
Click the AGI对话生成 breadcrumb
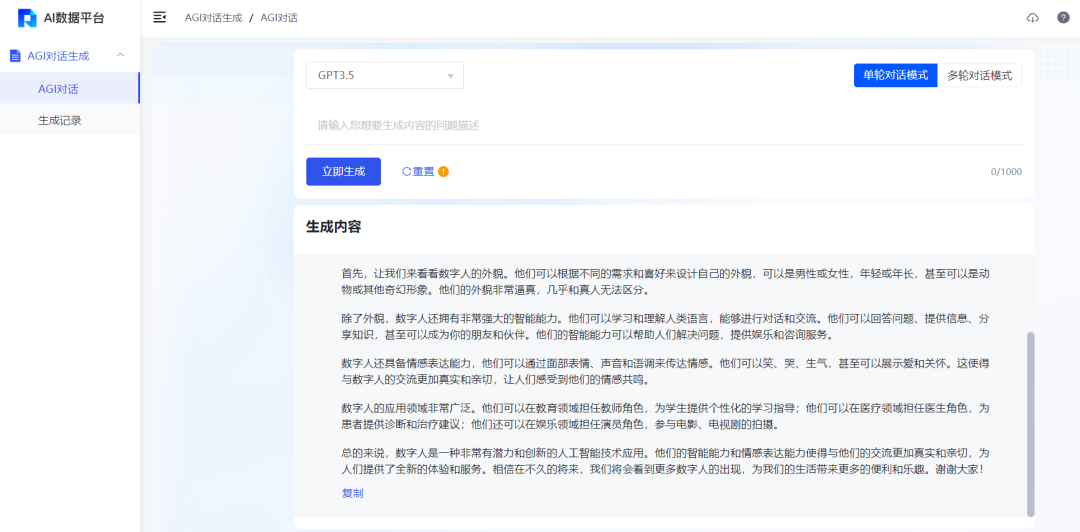click(x=213, y=18)
